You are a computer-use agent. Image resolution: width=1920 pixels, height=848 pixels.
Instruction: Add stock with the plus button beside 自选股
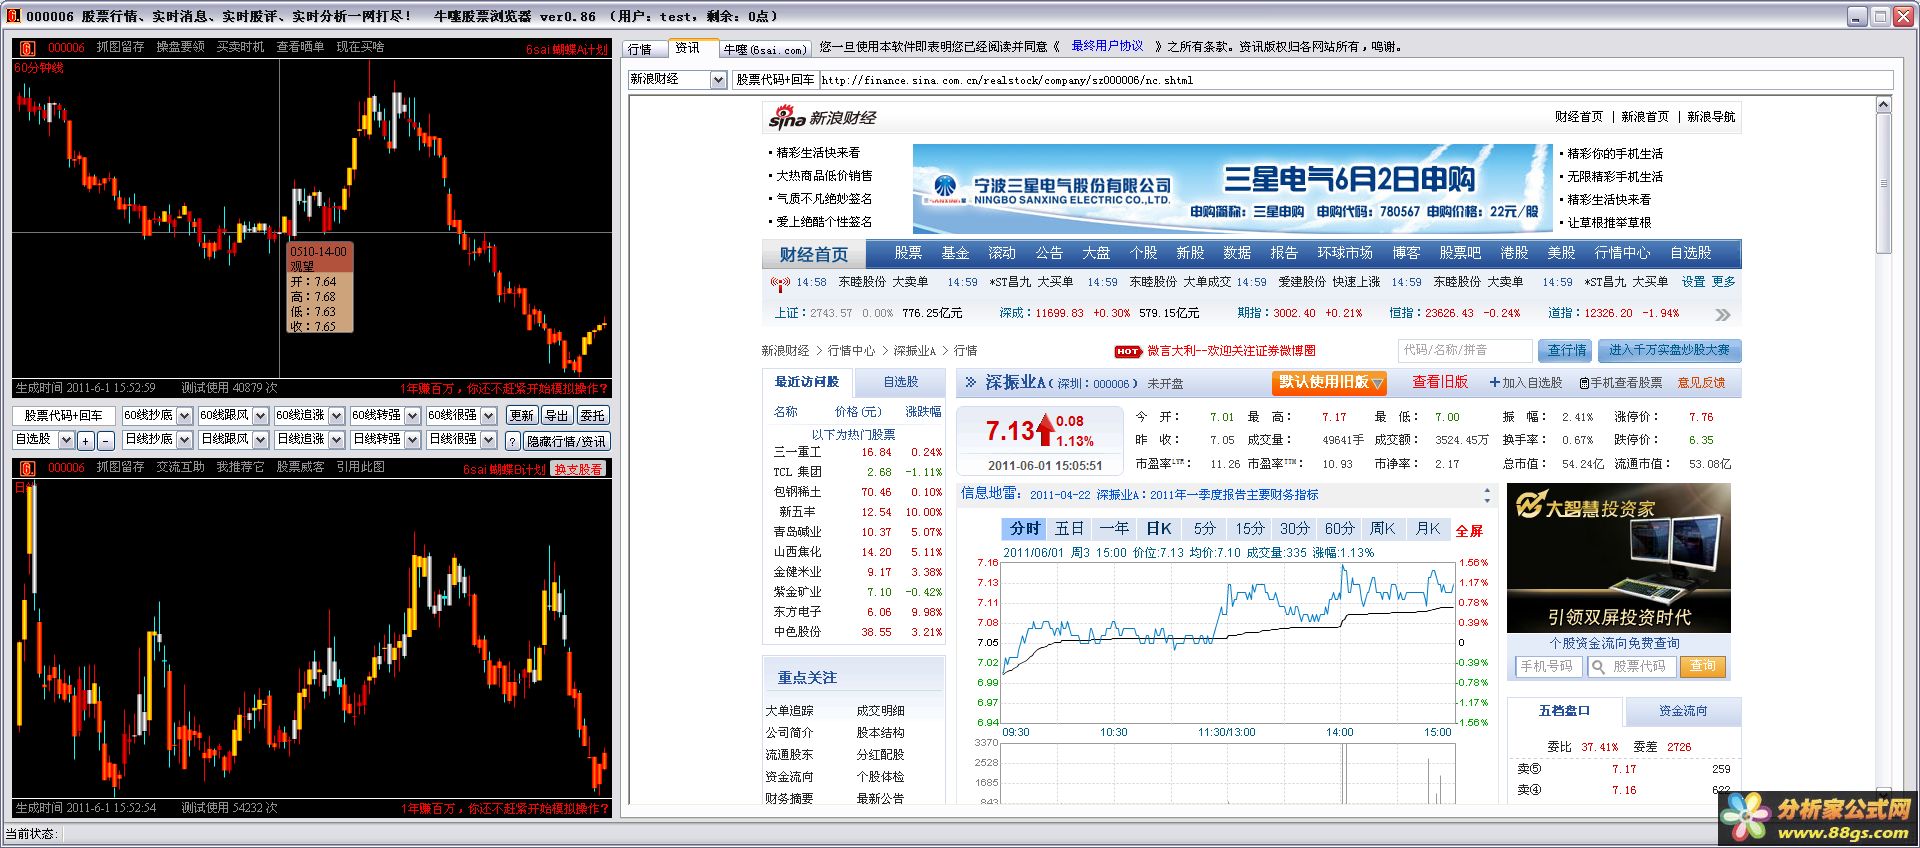point(85,440)
